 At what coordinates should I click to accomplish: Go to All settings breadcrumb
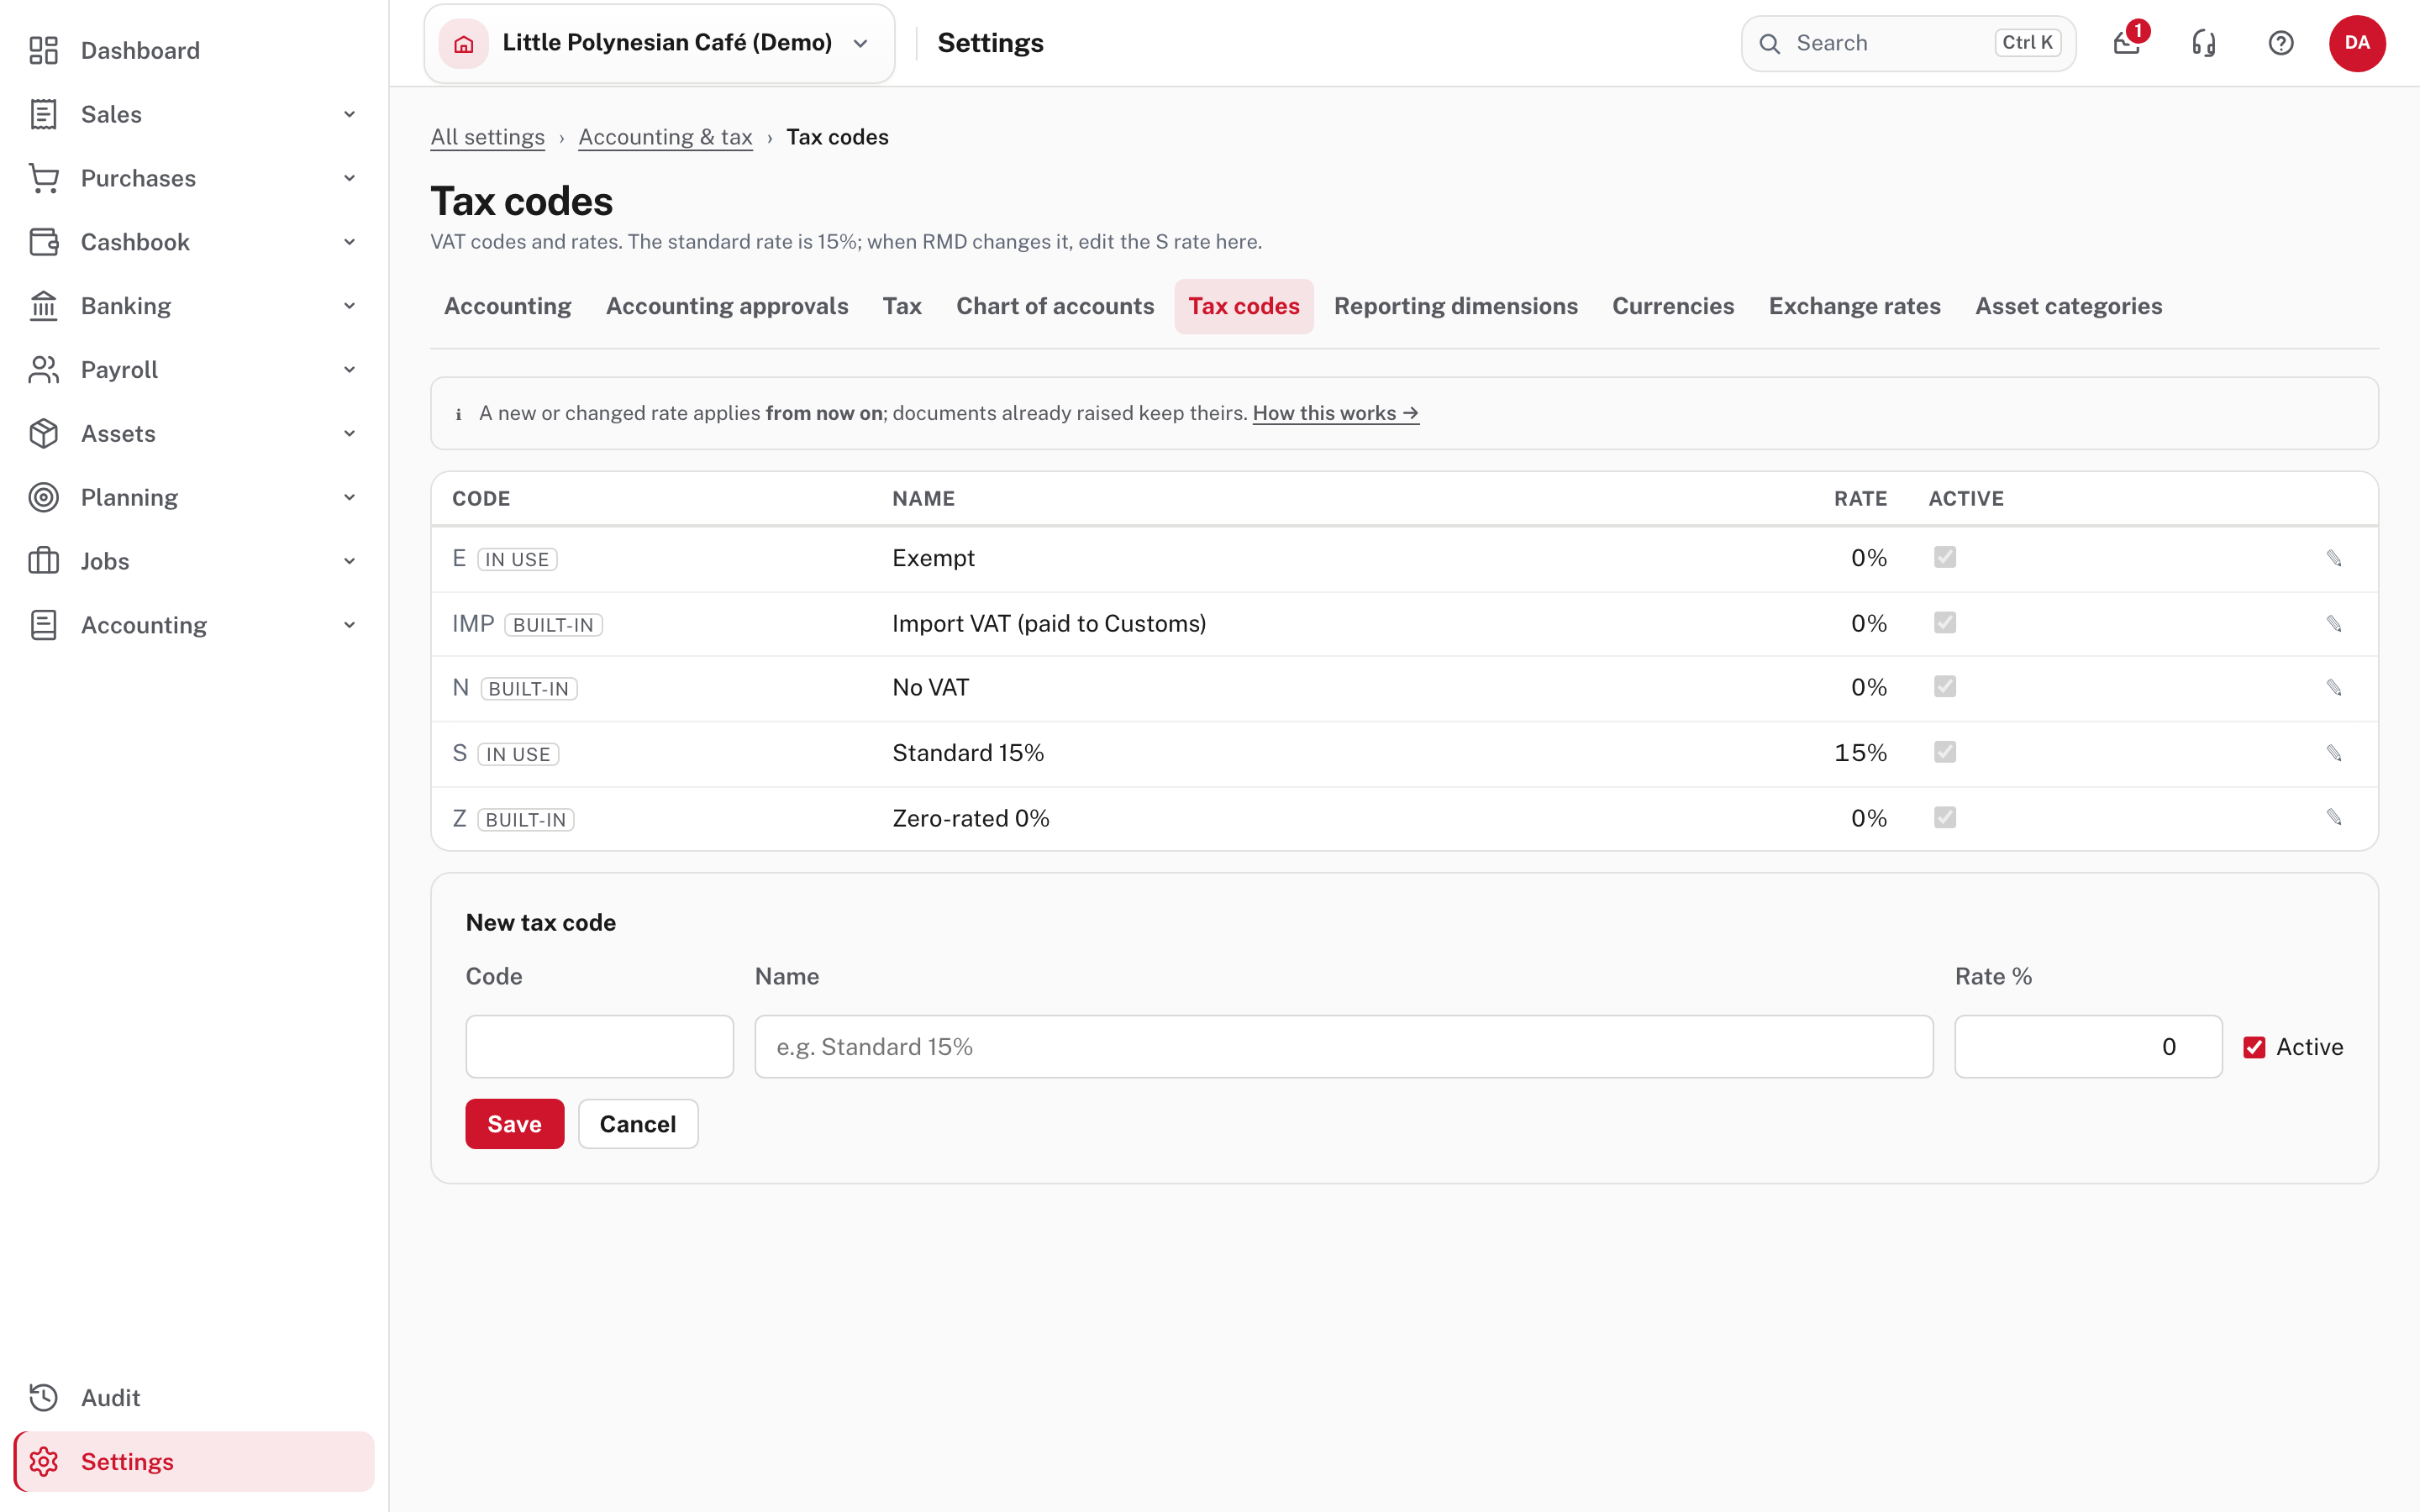[x=487, y=137]
